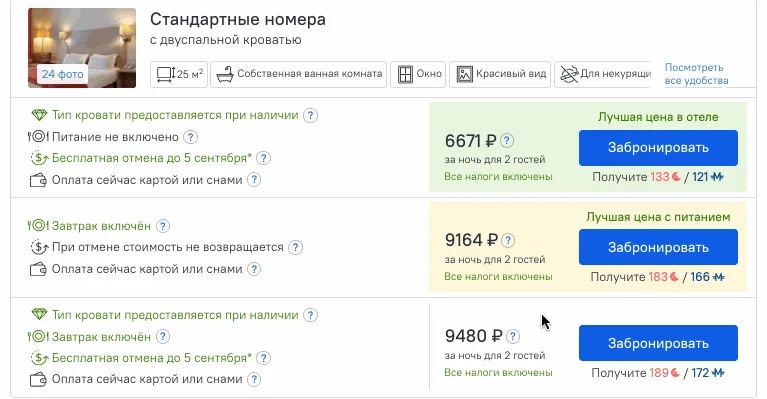Viewport: 767px width, 399px height.
Task: Click help icon by first 'Тип кровати предоставляется при наличии'
Action: (310, 115)
